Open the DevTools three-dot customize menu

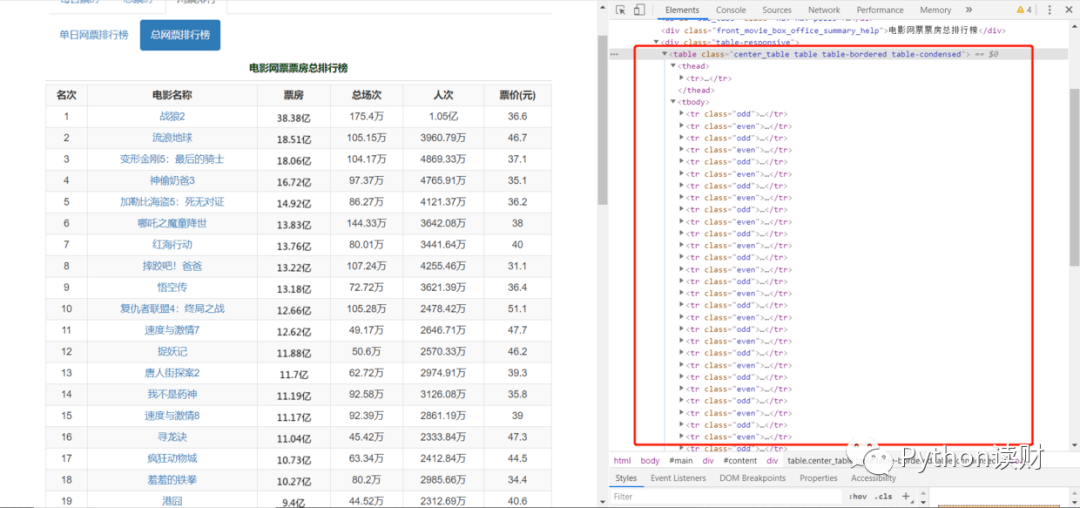[x=1050, y=10]
